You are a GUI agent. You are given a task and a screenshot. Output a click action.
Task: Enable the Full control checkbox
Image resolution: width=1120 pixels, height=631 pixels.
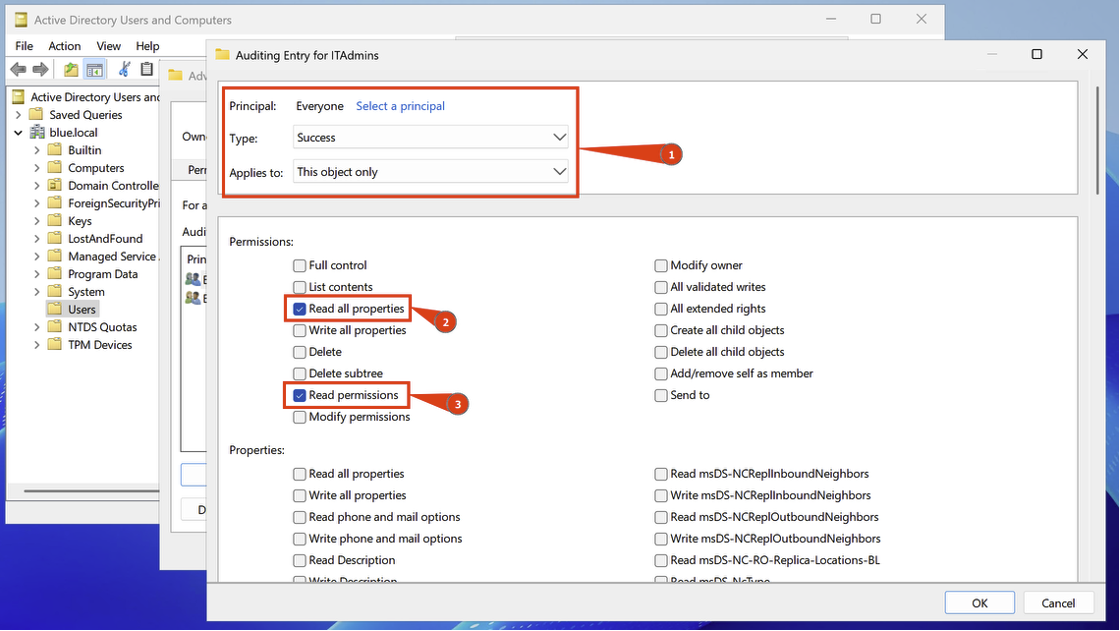[x=300, y=266]
